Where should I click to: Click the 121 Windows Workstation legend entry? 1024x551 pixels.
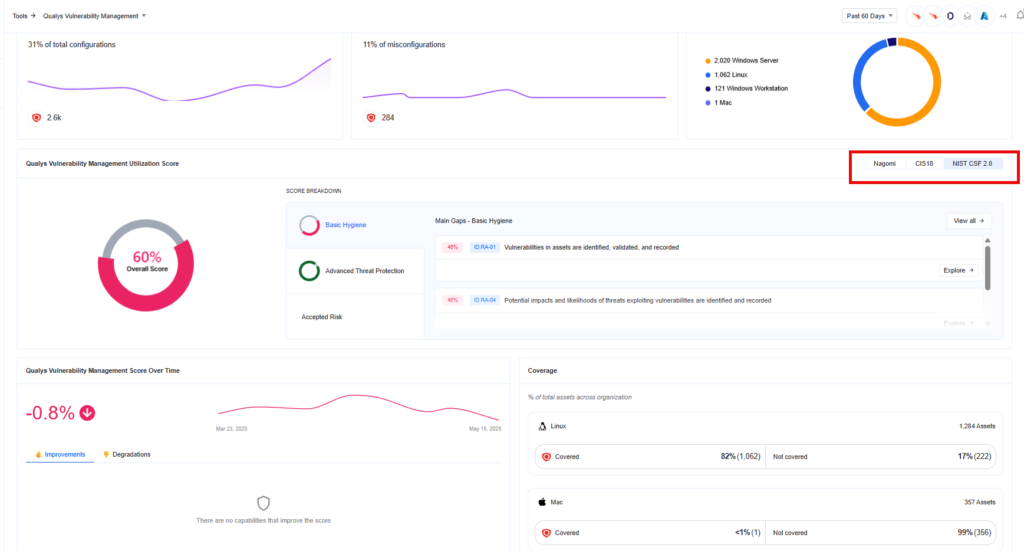[x=746, y=89]
